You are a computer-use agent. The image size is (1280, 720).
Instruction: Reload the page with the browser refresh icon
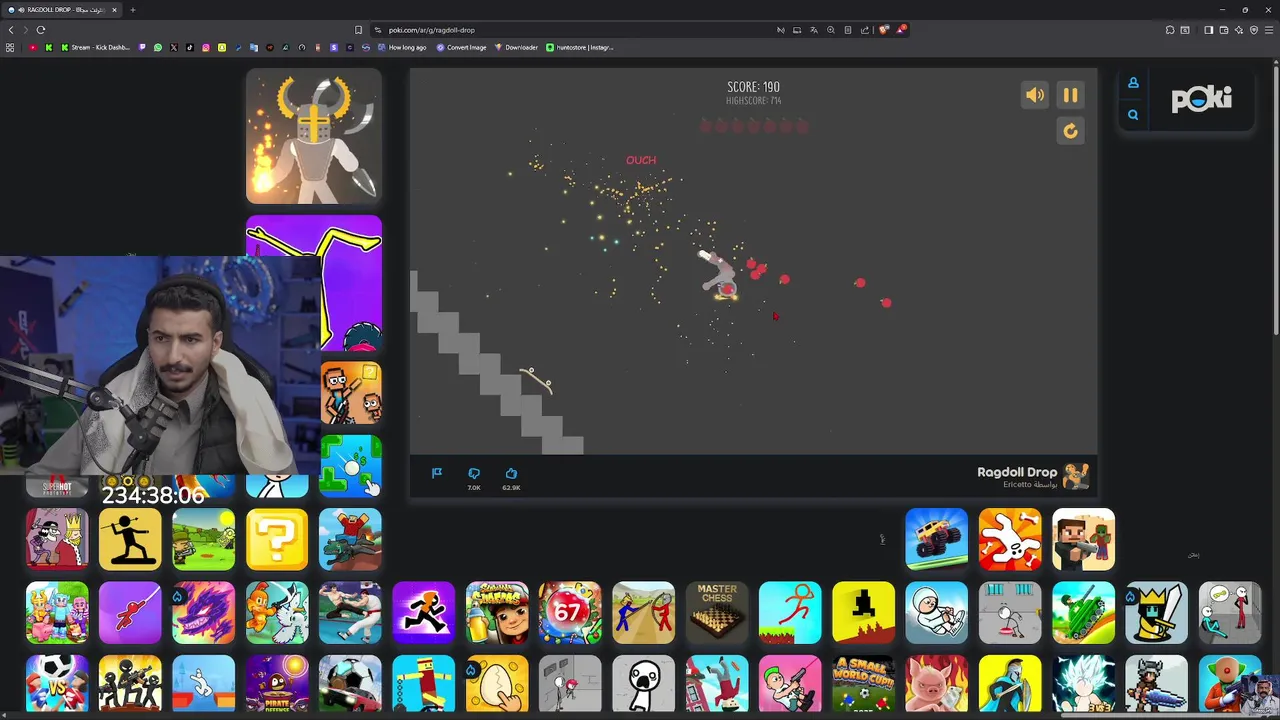[x=41, y=30]
